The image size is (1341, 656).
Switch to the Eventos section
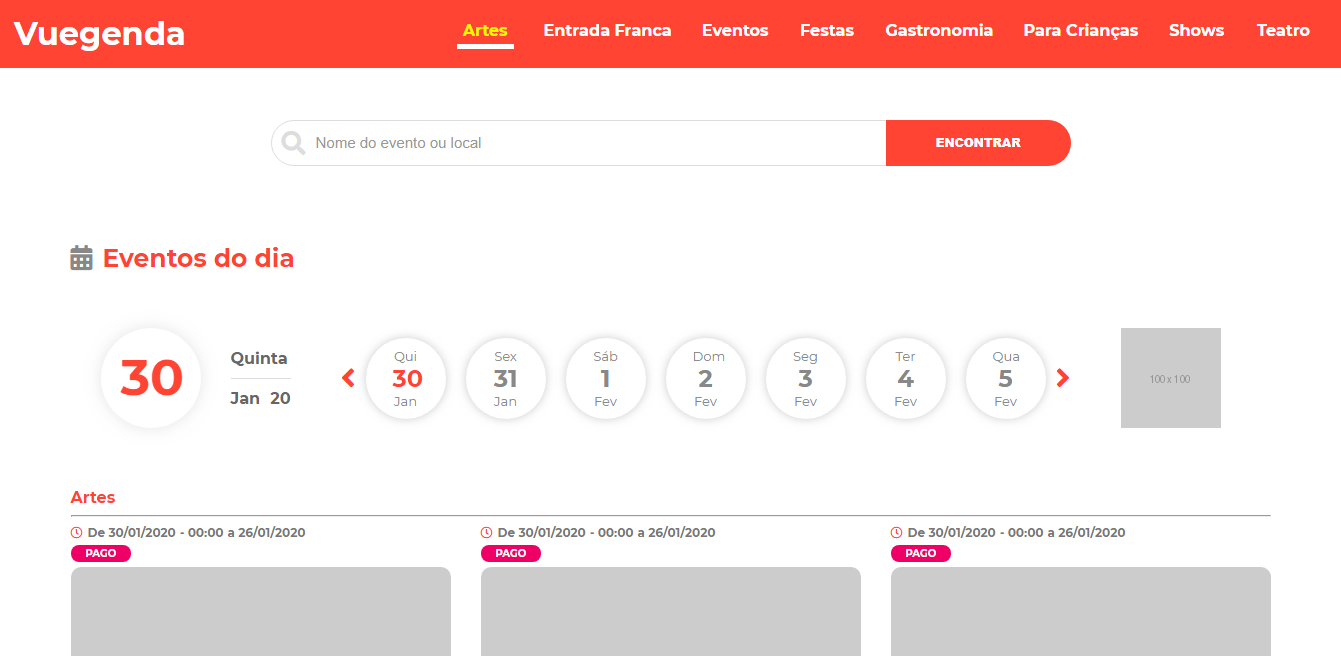(735, 30)
